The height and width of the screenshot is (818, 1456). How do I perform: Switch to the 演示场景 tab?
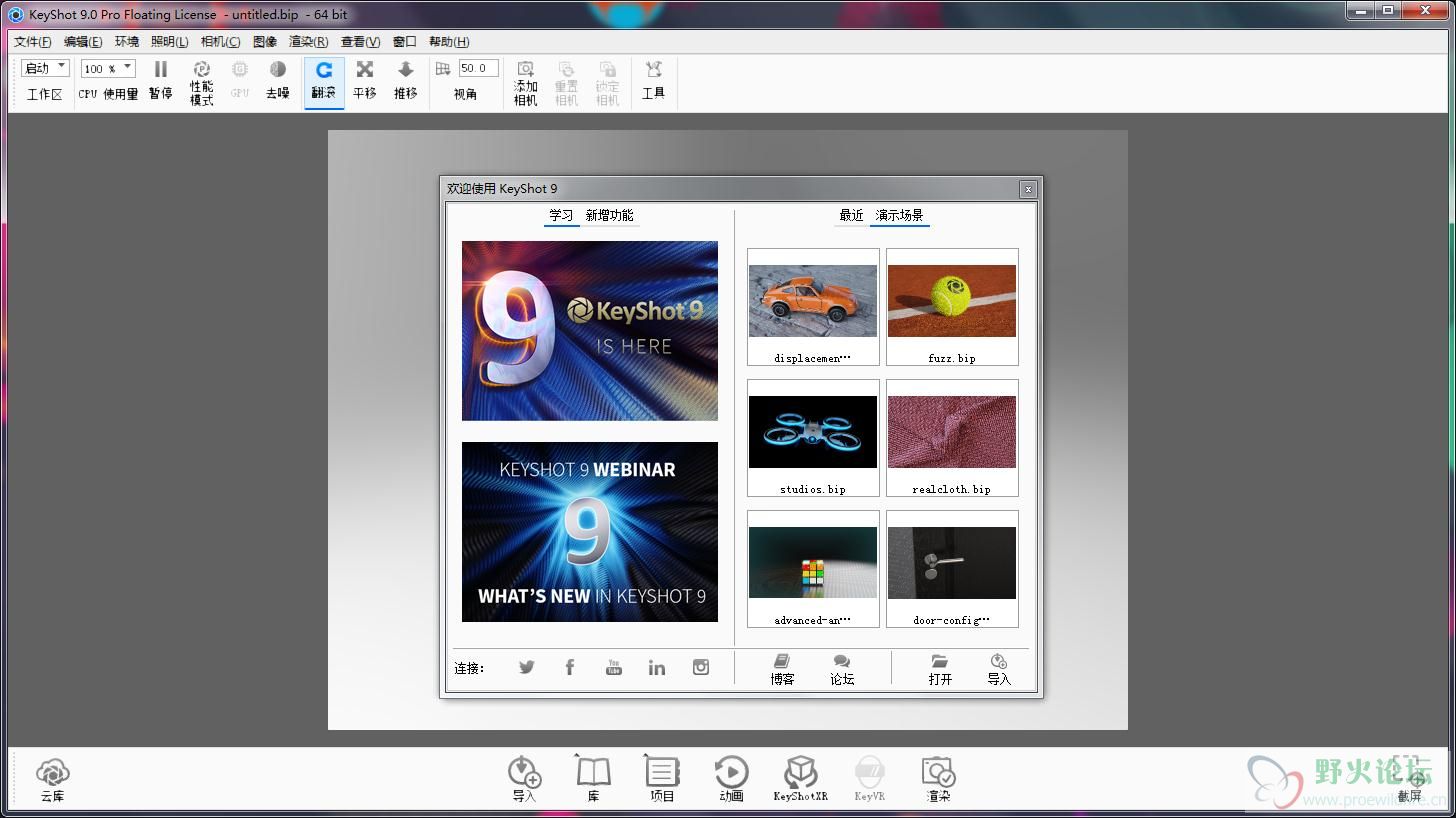900,216
